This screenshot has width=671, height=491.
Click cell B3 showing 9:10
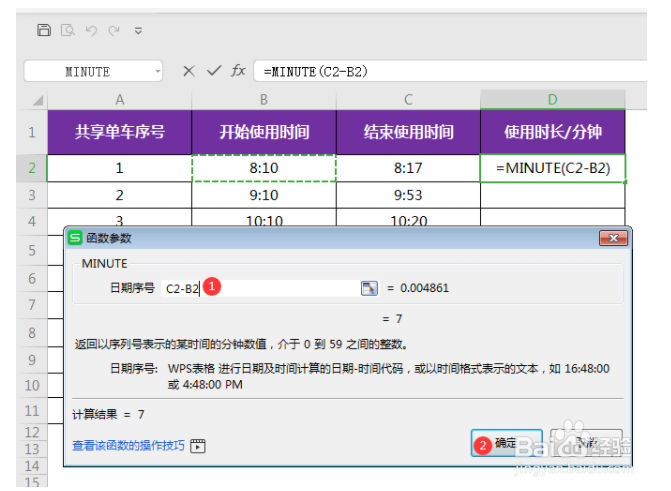coord(264,195)
